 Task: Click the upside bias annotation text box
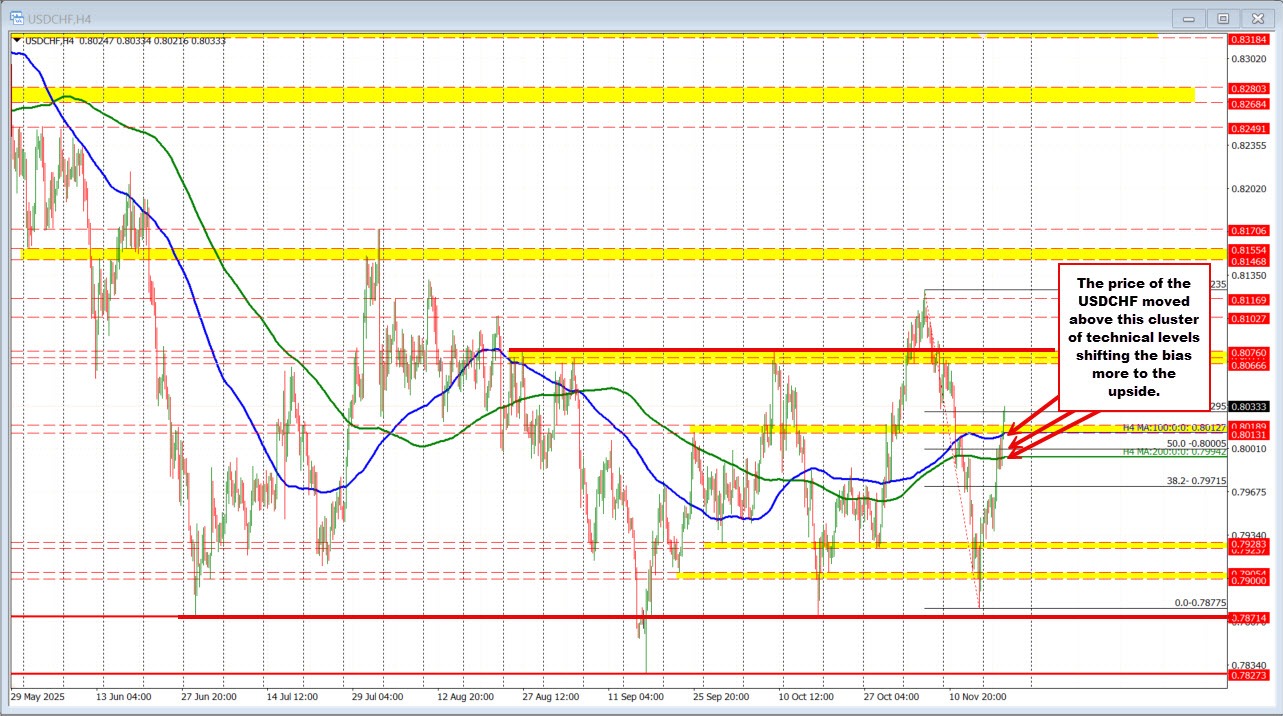point(1134,337)
